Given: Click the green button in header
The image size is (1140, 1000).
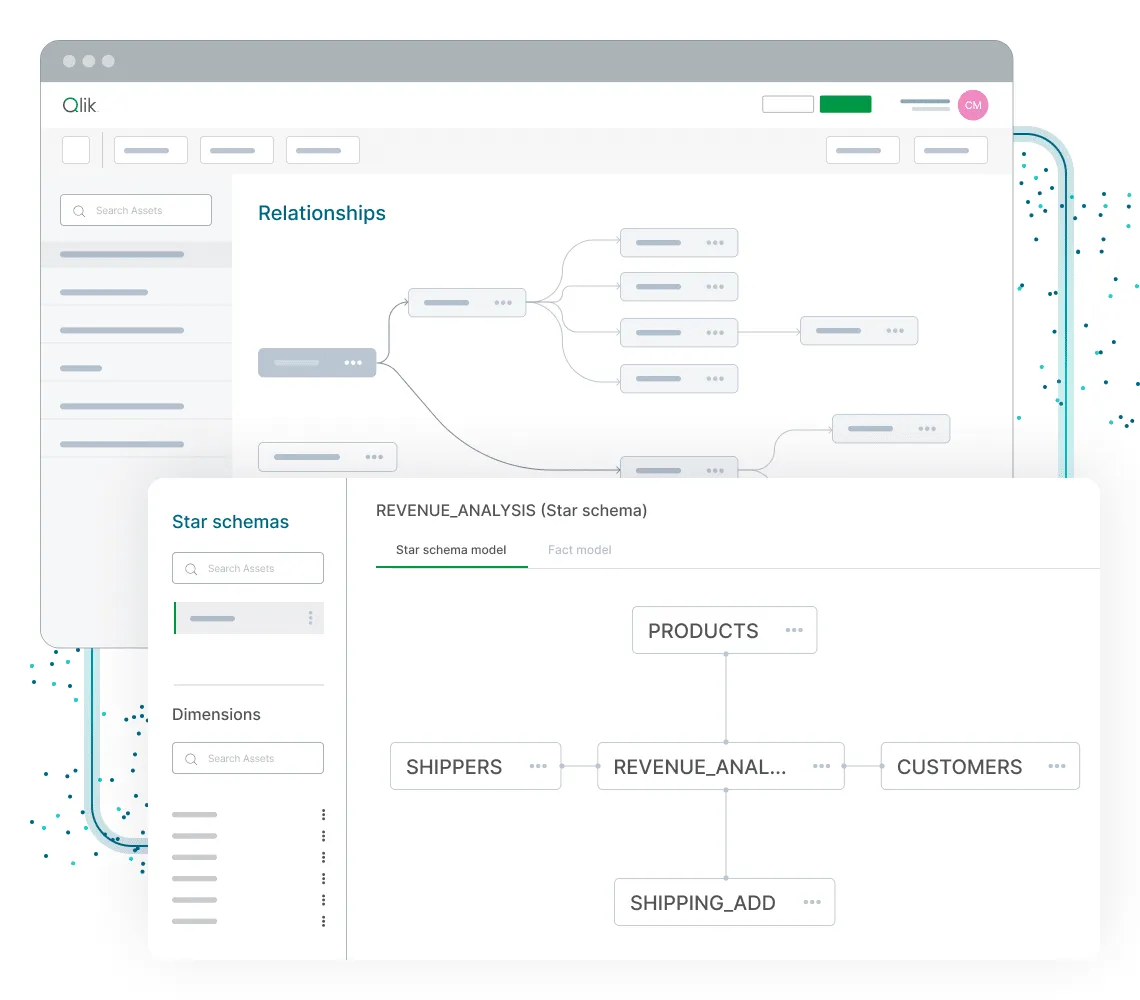Looking at the screenshot, I should click(845, 104).
